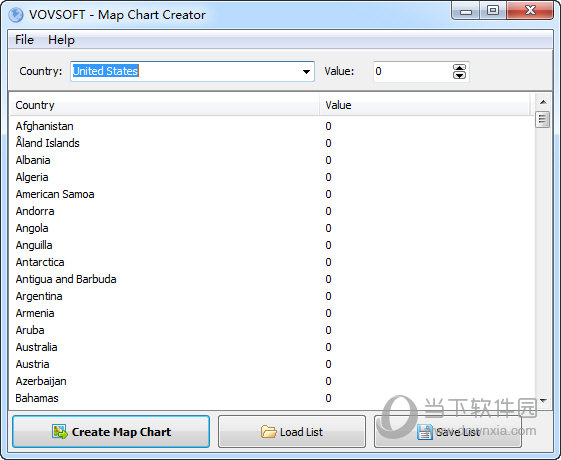The height and width of the screenshot is (460, 561).
Task: Select the Afghanistan row
Action: coord(272,126)
